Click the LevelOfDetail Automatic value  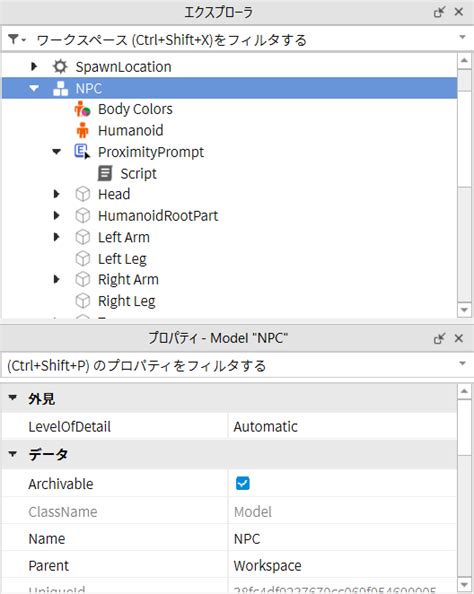tap(342, 427)
